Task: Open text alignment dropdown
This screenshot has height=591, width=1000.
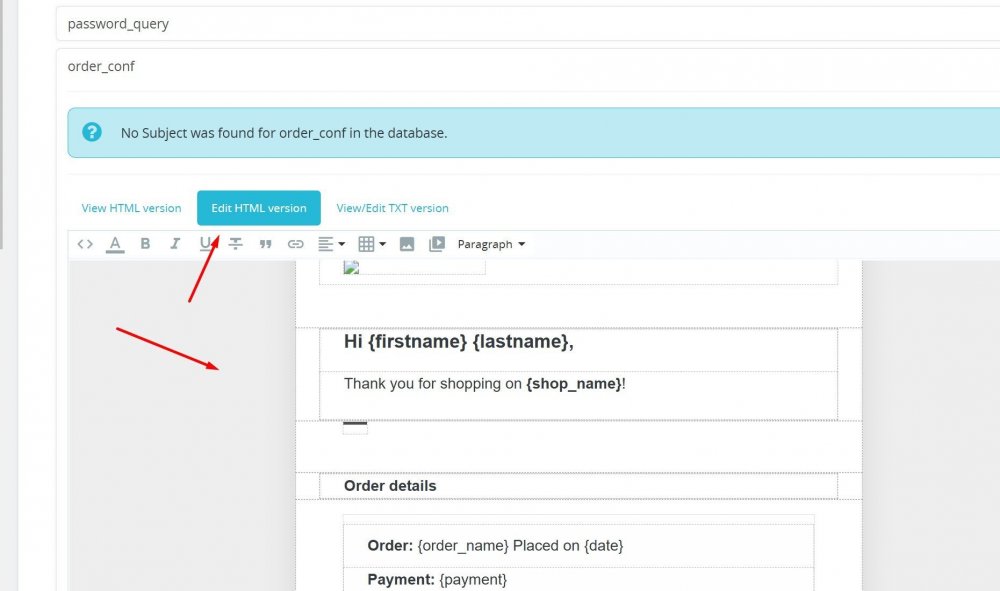Action: (x=332, y=244)
